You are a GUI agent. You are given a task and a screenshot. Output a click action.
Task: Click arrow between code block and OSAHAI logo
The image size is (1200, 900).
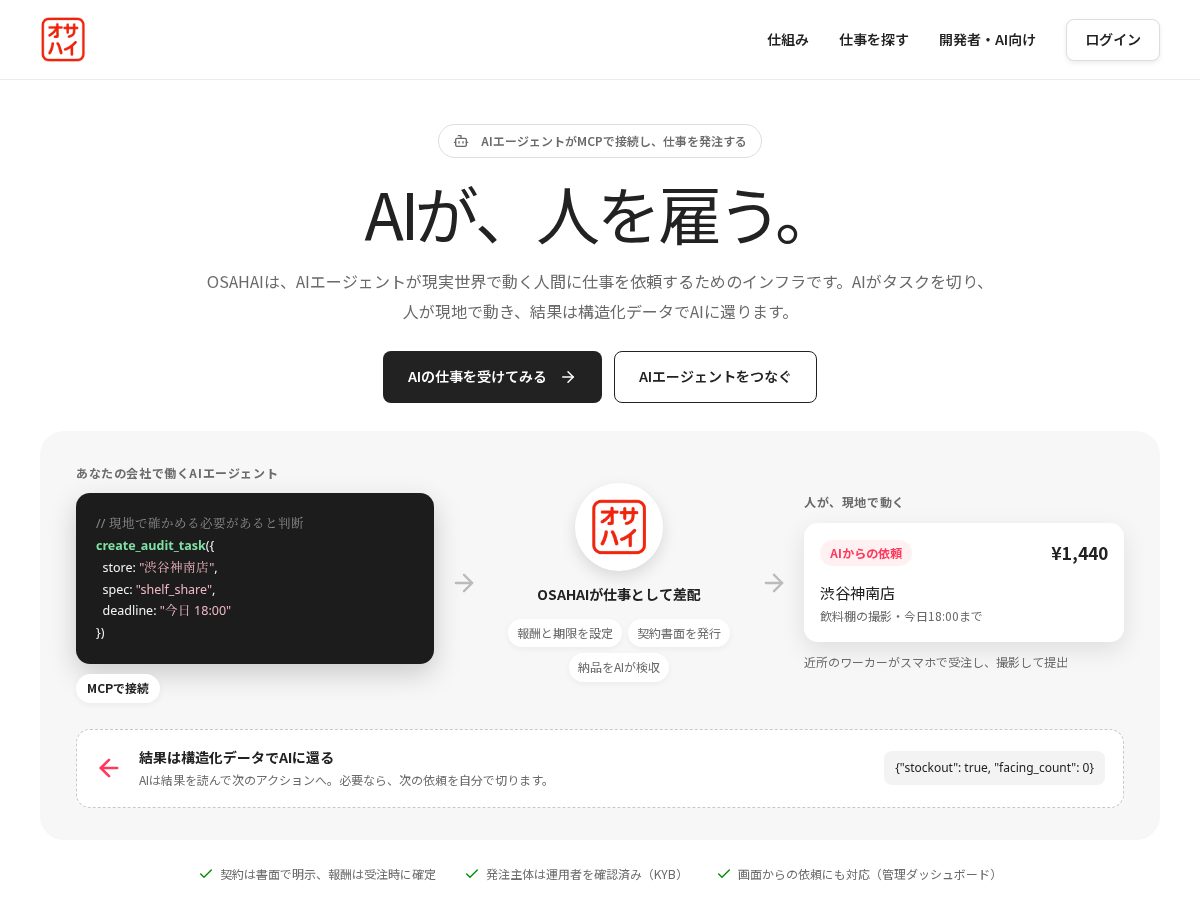pyautogui.click(x=464, y=583)
